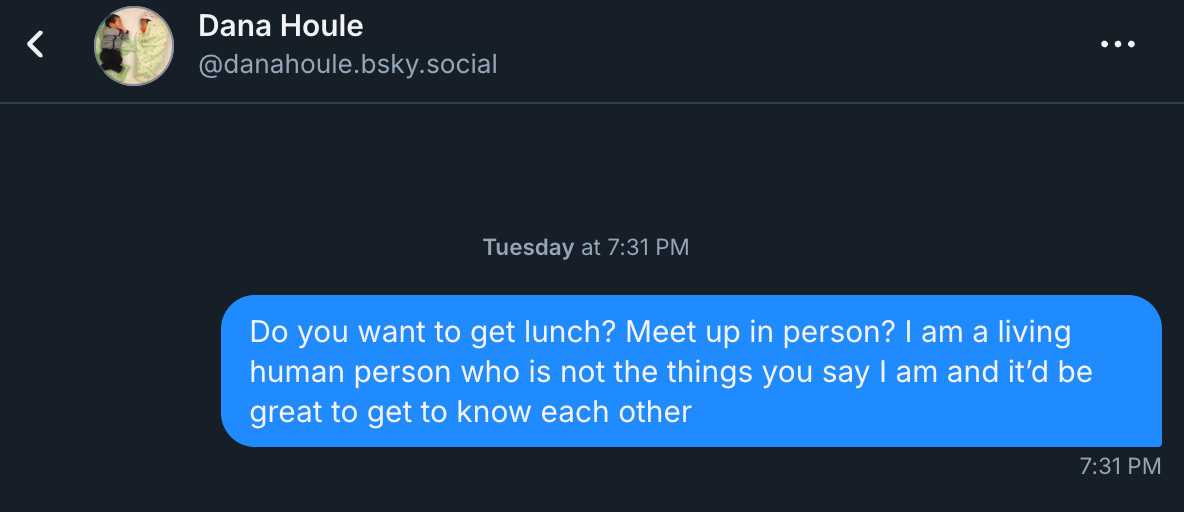Open the three-dot conversation options menu

pos(1118,45)
